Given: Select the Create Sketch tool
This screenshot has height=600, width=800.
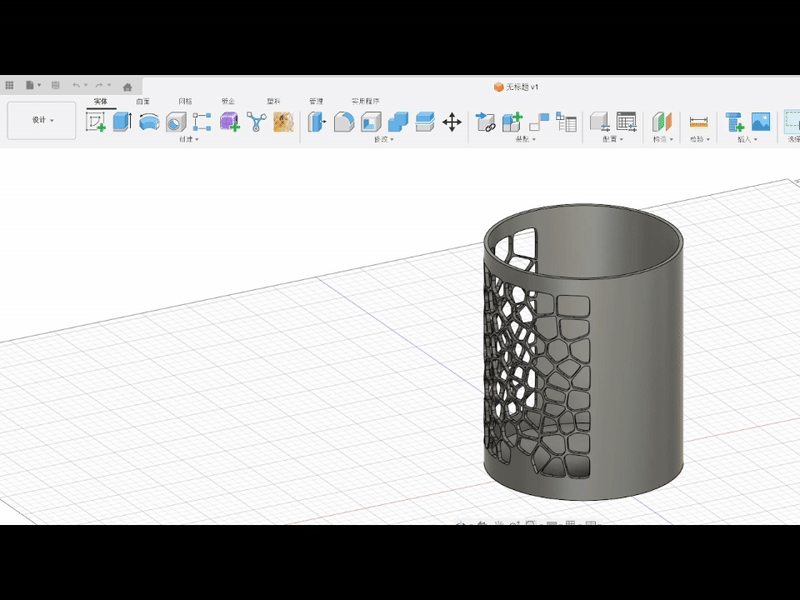Looking at the screenshot, I should [95, 122].
